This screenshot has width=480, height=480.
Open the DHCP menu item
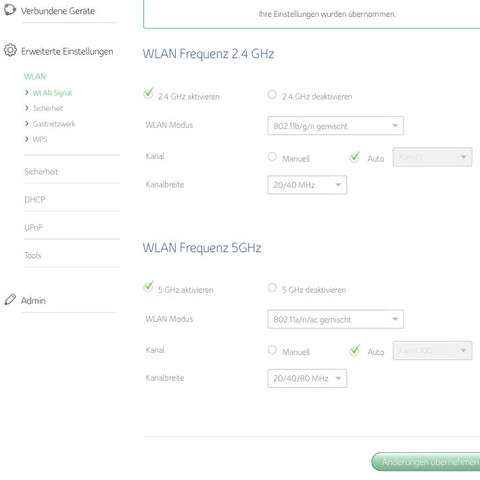pyautogui.click(x=35, y=200)
